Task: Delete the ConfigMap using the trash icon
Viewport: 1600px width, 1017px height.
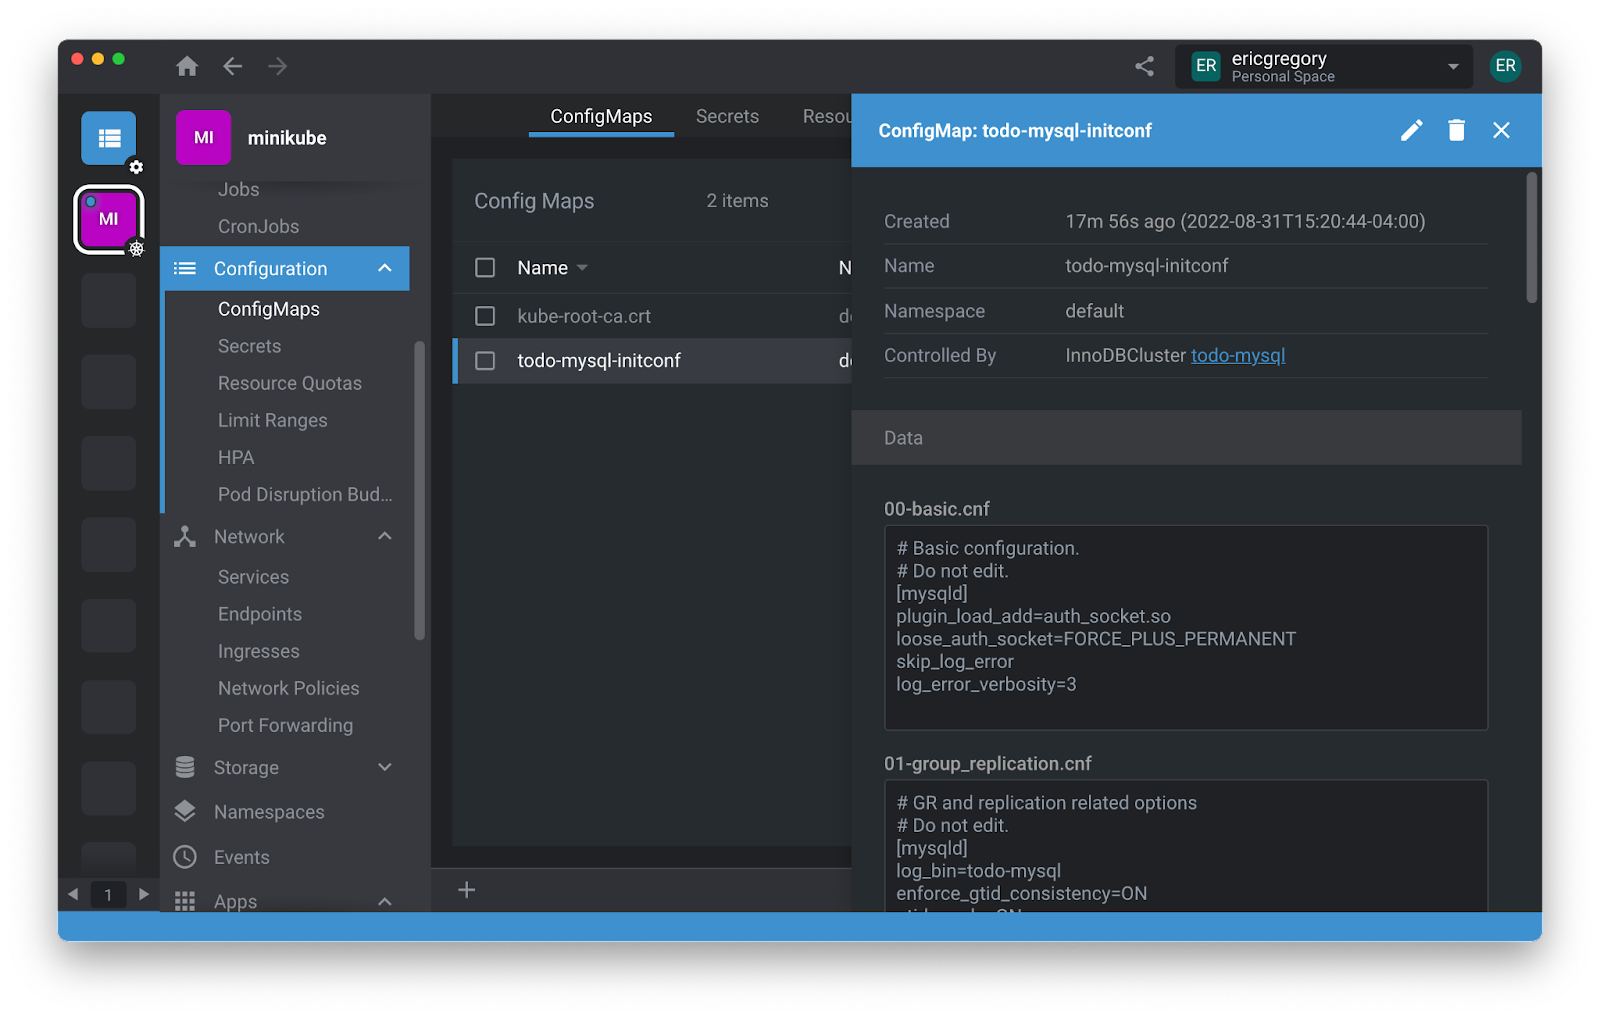Action: pyautogui.click(x=1456, y=130)
